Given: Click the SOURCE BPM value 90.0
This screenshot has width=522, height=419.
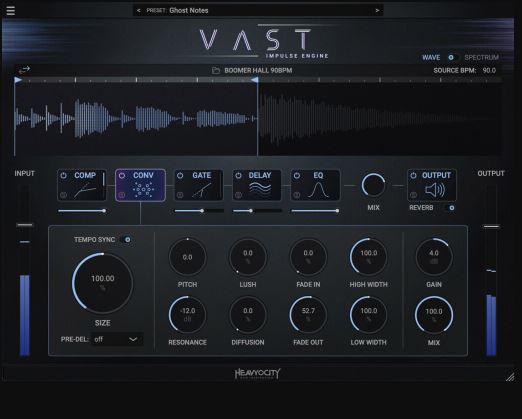Looking at the screenshot, I should coord(489,71).
